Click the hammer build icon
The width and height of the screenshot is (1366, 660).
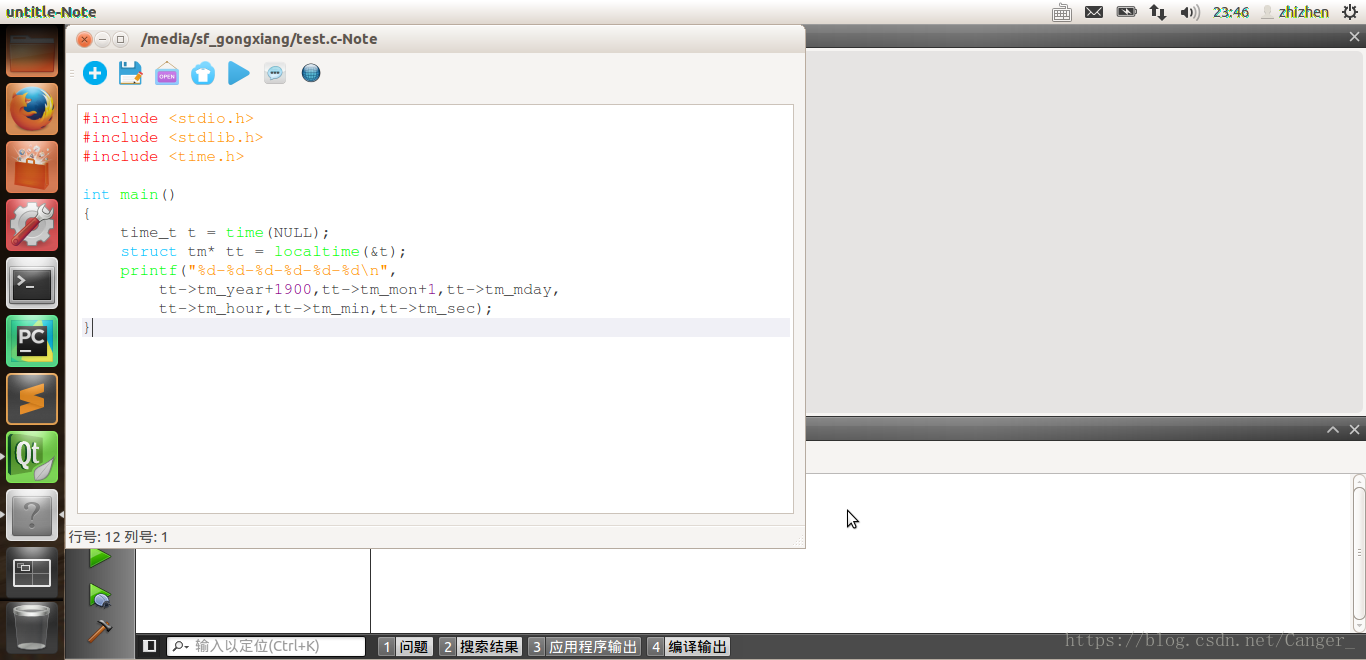point(100,632)
